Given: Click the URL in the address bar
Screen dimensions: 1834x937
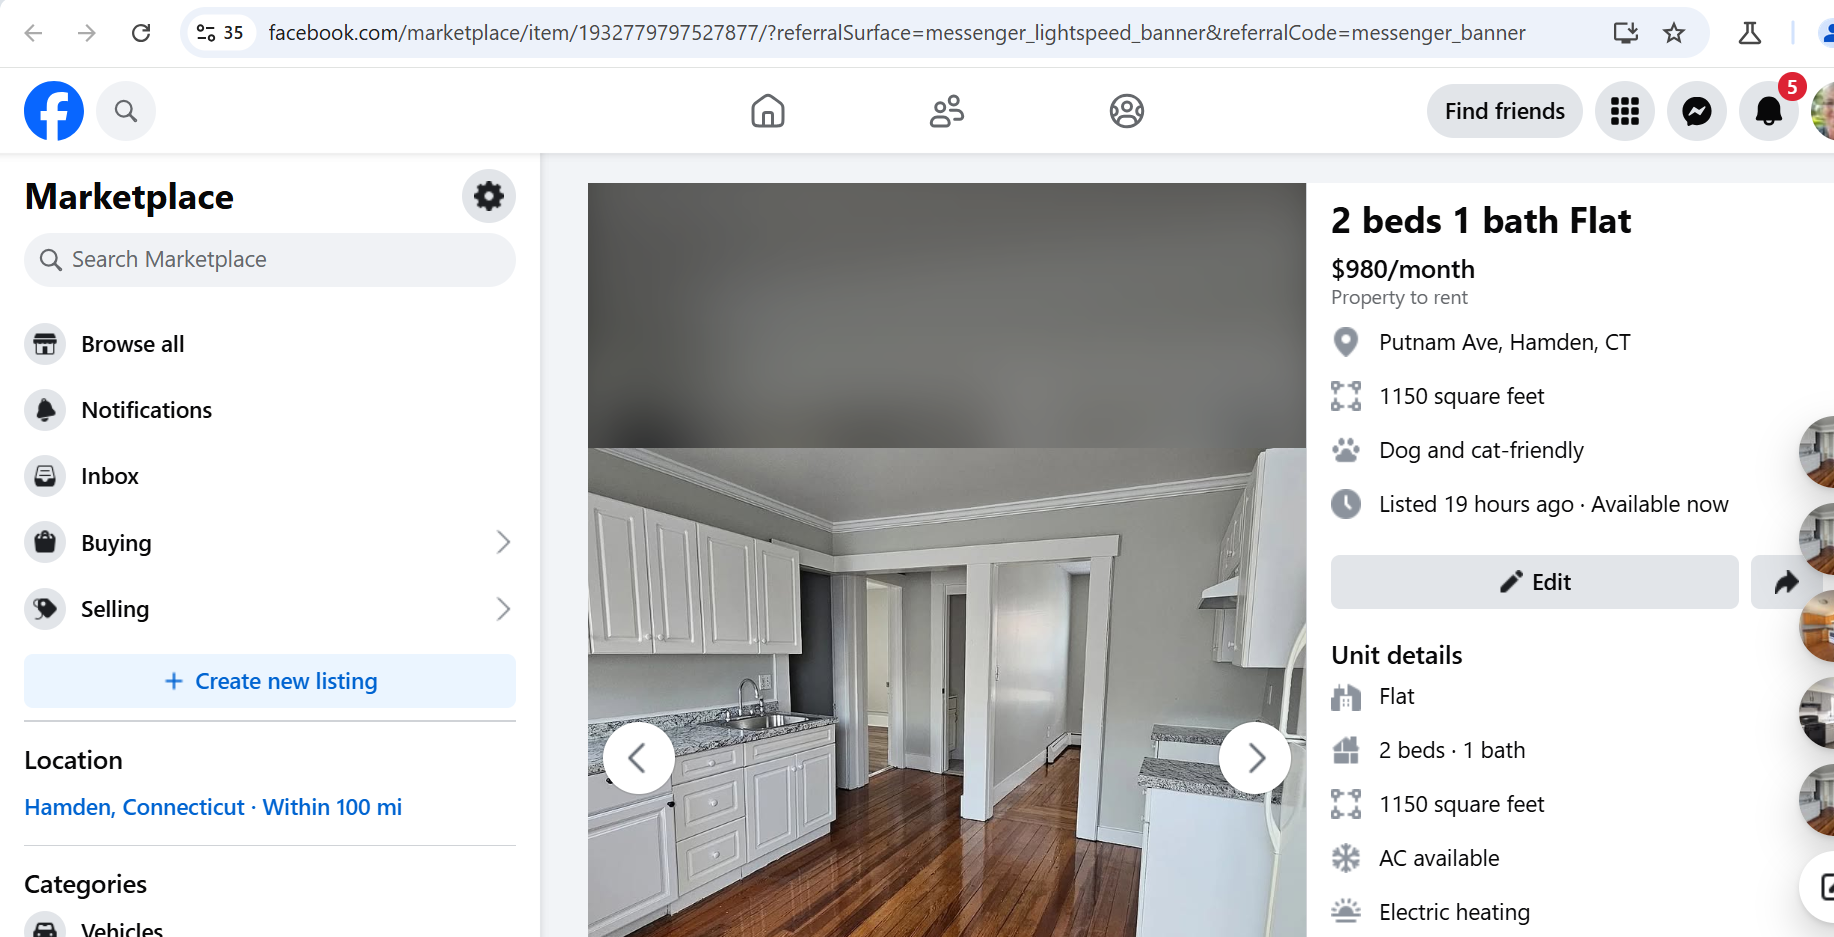Looking at the screenshot, I should pos(897,33).
